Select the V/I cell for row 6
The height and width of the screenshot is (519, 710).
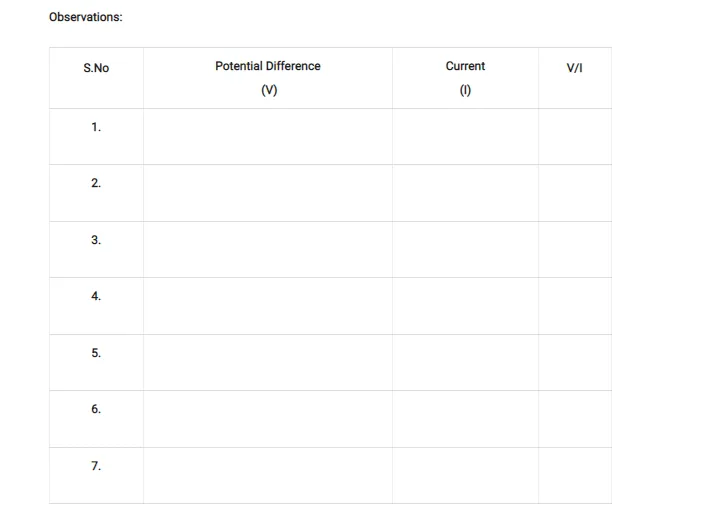tap(575, 419)
